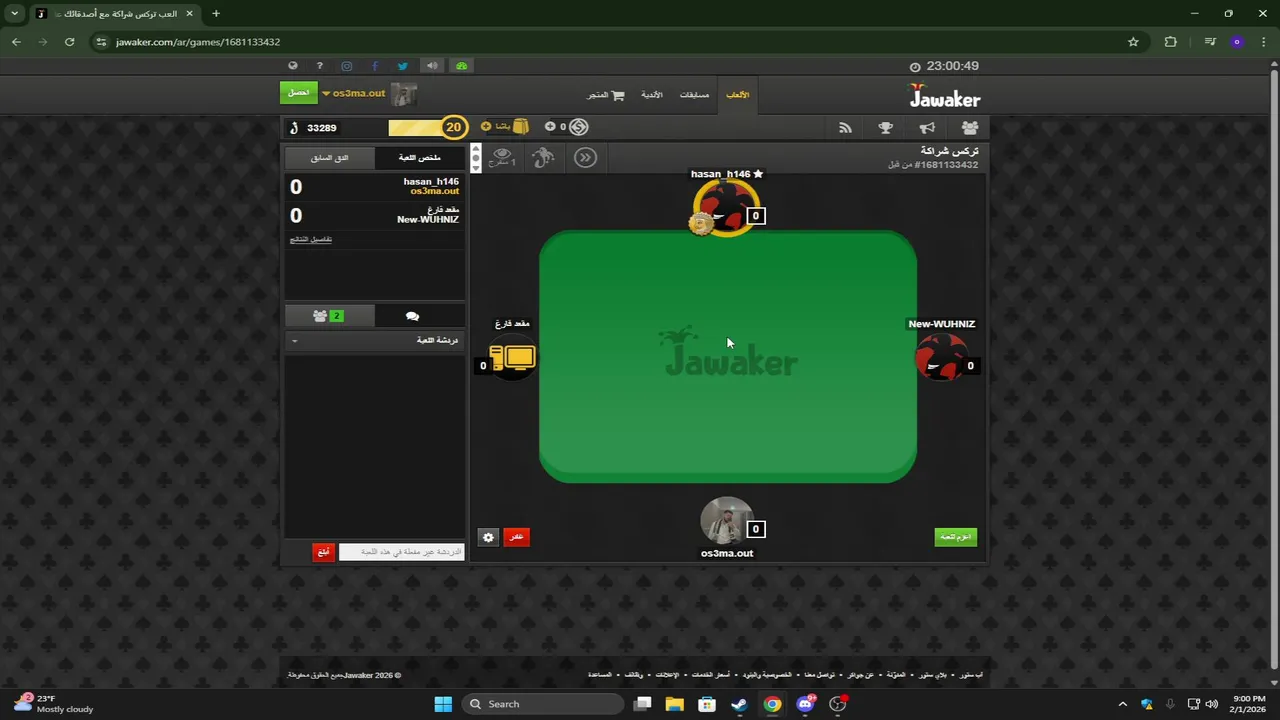1280x720 pixels.
Task: Open a new browser tab
Action: pyautogui.click(x=215, y=14)
